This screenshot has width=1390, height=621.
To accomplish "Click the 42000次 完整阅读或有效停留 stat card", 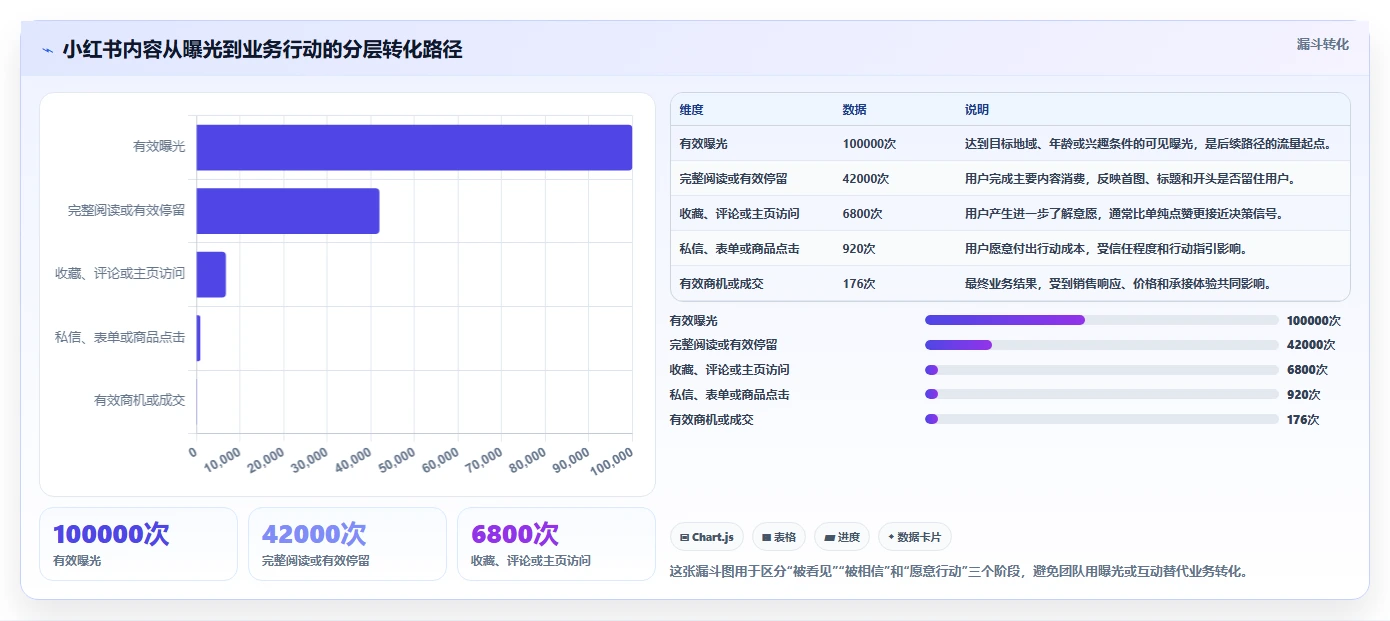I will click(x=347, y=544).
